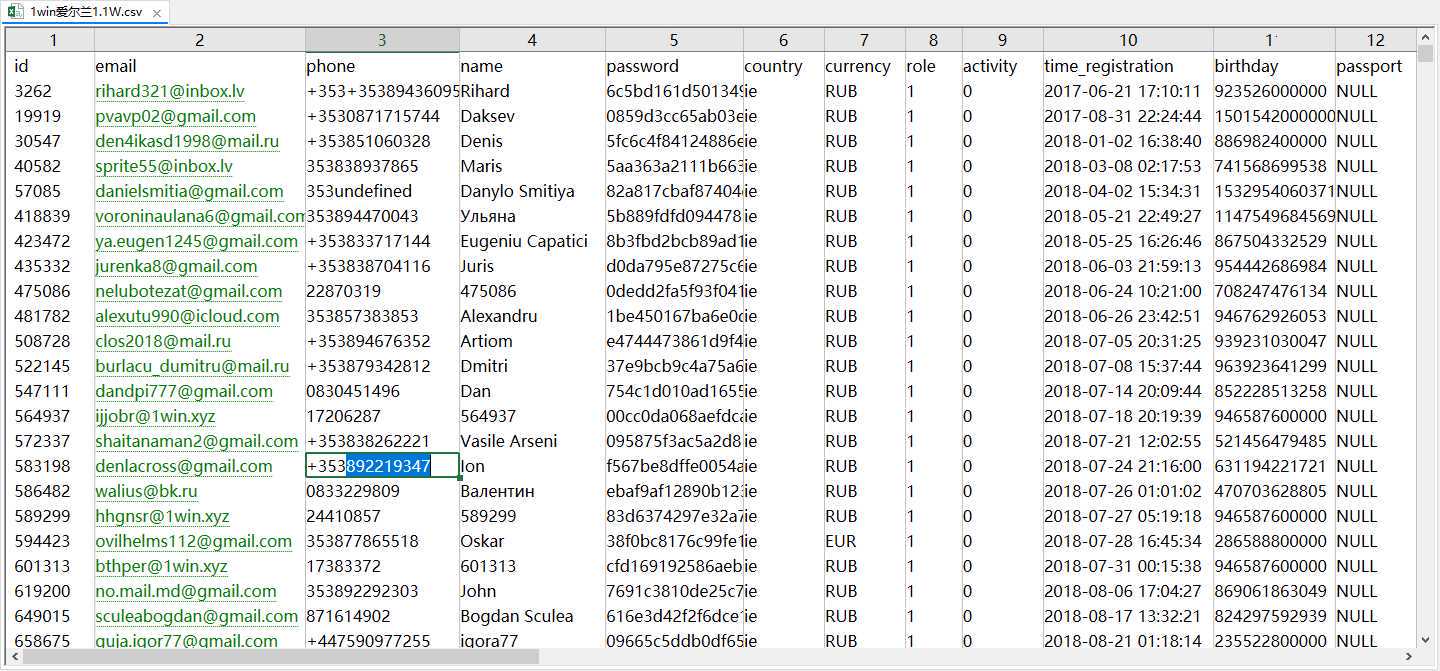Select column header 2
1440x671 pixels.
pos(200,40)
